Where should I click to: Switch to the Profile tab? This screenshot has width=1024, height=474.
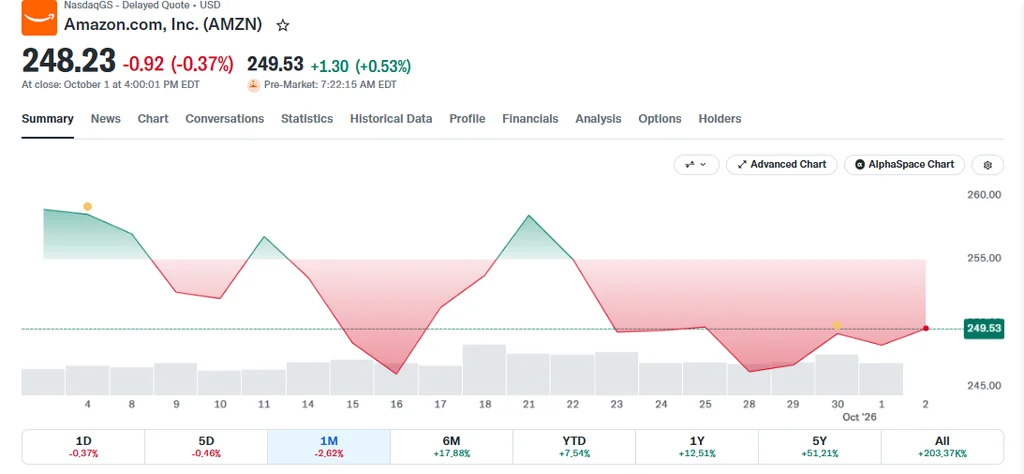[467, 119]
